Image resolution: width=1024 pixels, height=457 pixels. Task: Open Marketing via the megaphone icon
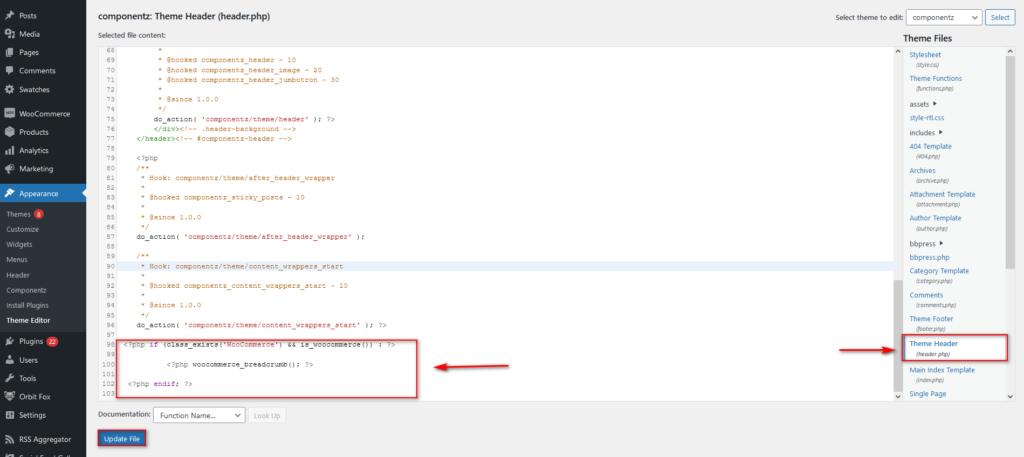click(x=9, y=168)
